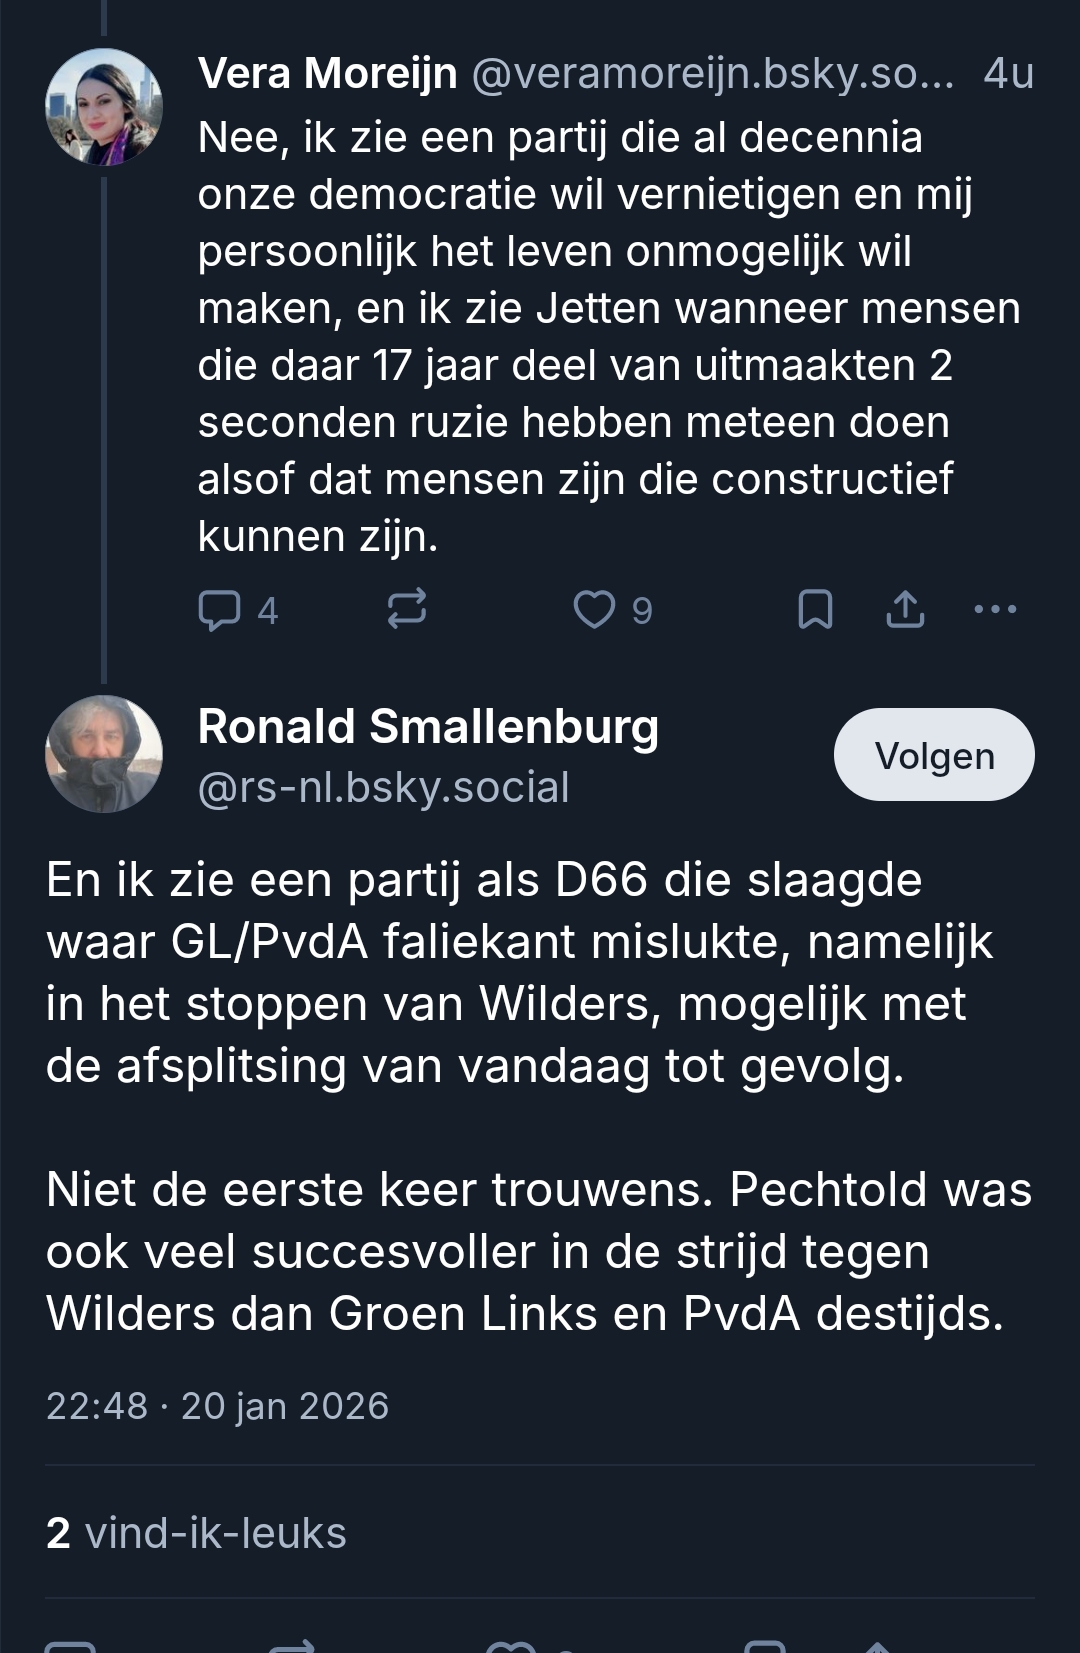Open the @veramoreijn.bsky.so... handle
Screen dimensions: 1080x1653
pos(712,74)
